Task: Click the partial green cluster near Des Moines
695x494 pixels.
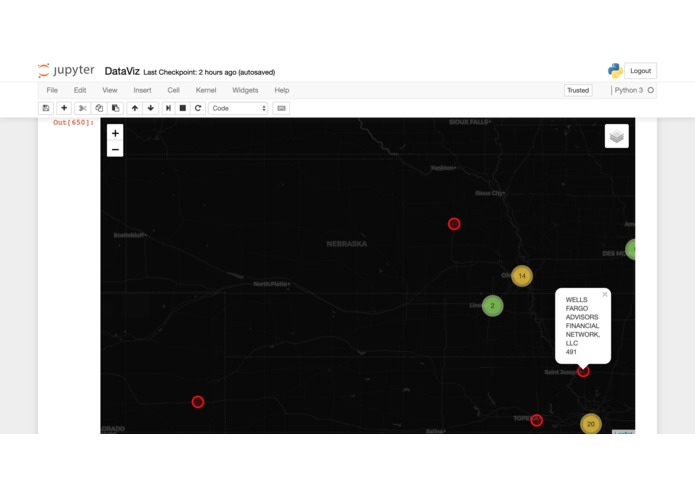Action: 631,249
